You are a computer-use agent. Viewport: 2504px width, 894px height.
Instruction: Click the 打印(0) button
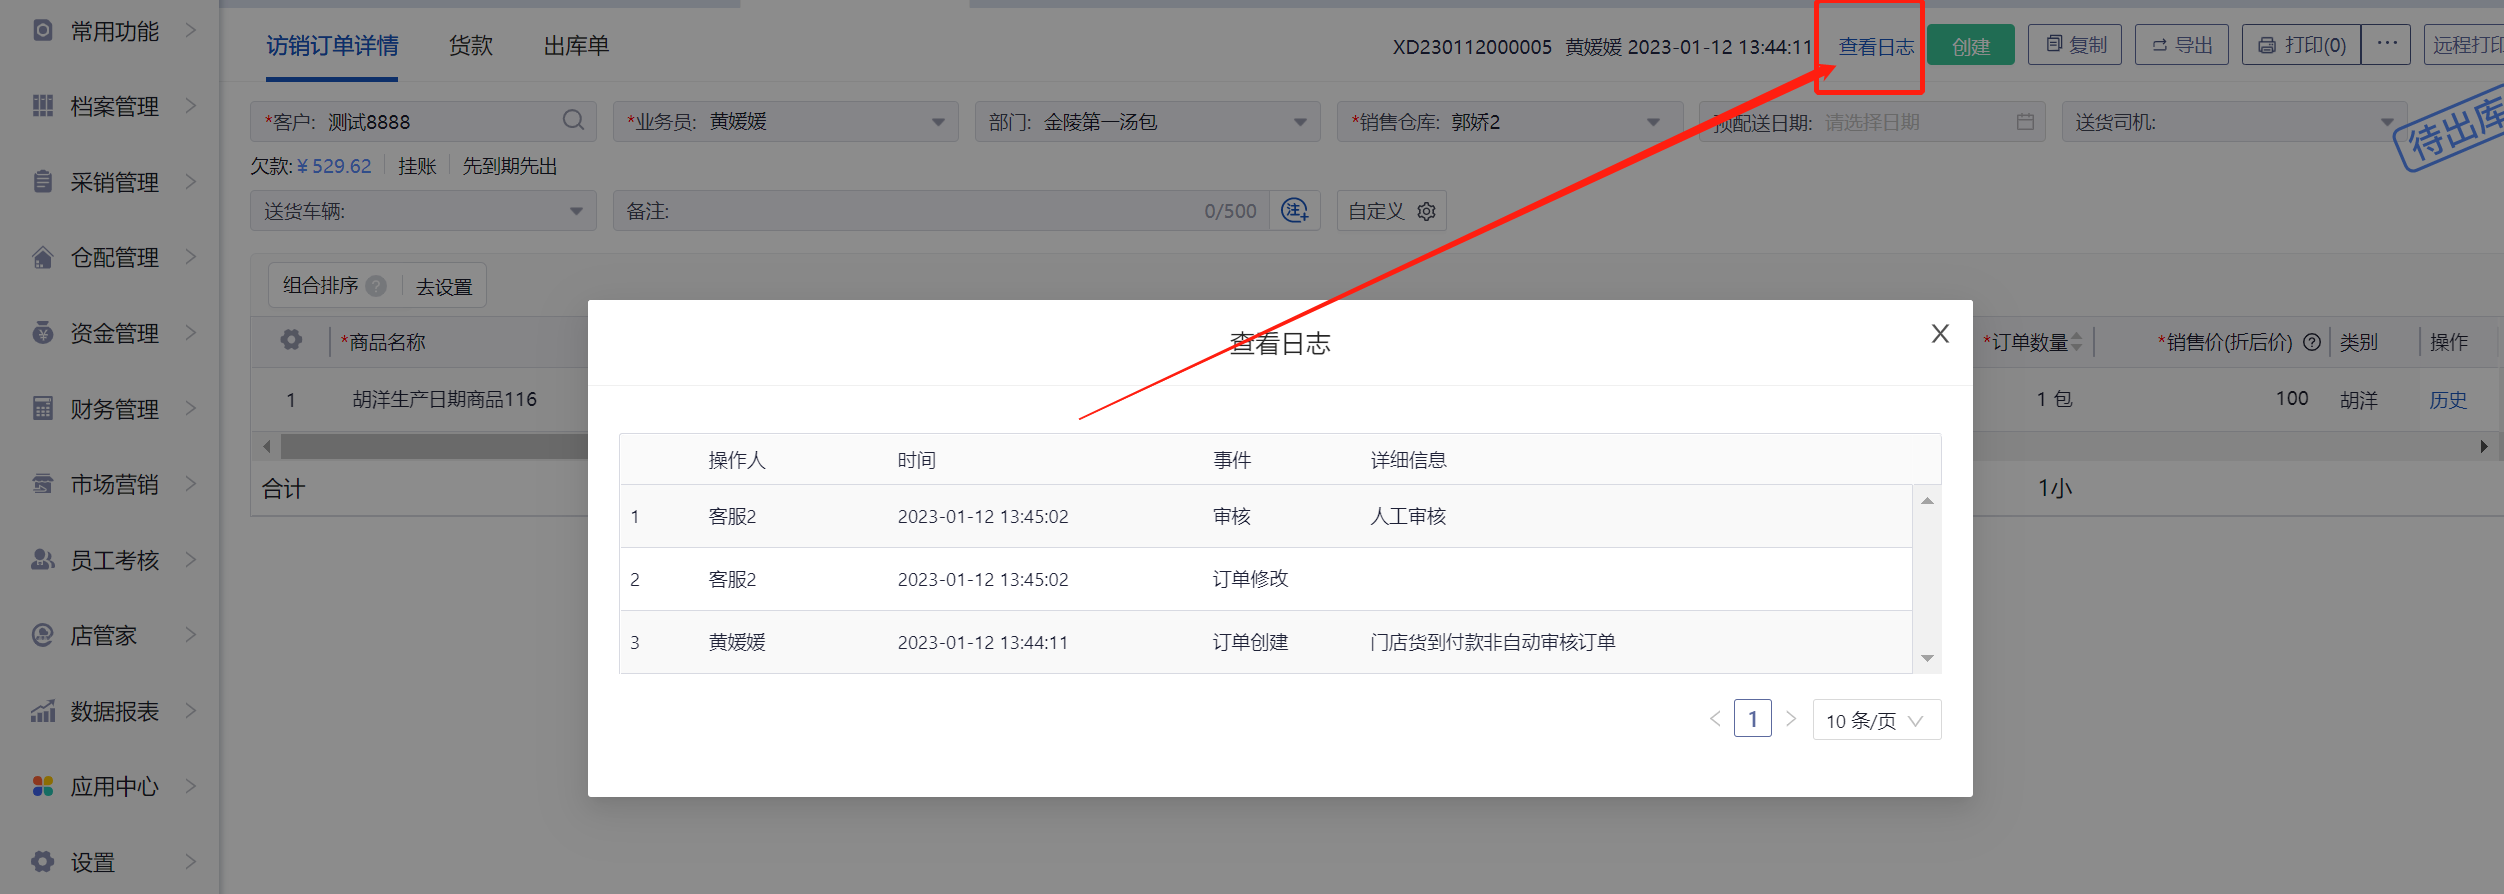tap(2302, 45)
